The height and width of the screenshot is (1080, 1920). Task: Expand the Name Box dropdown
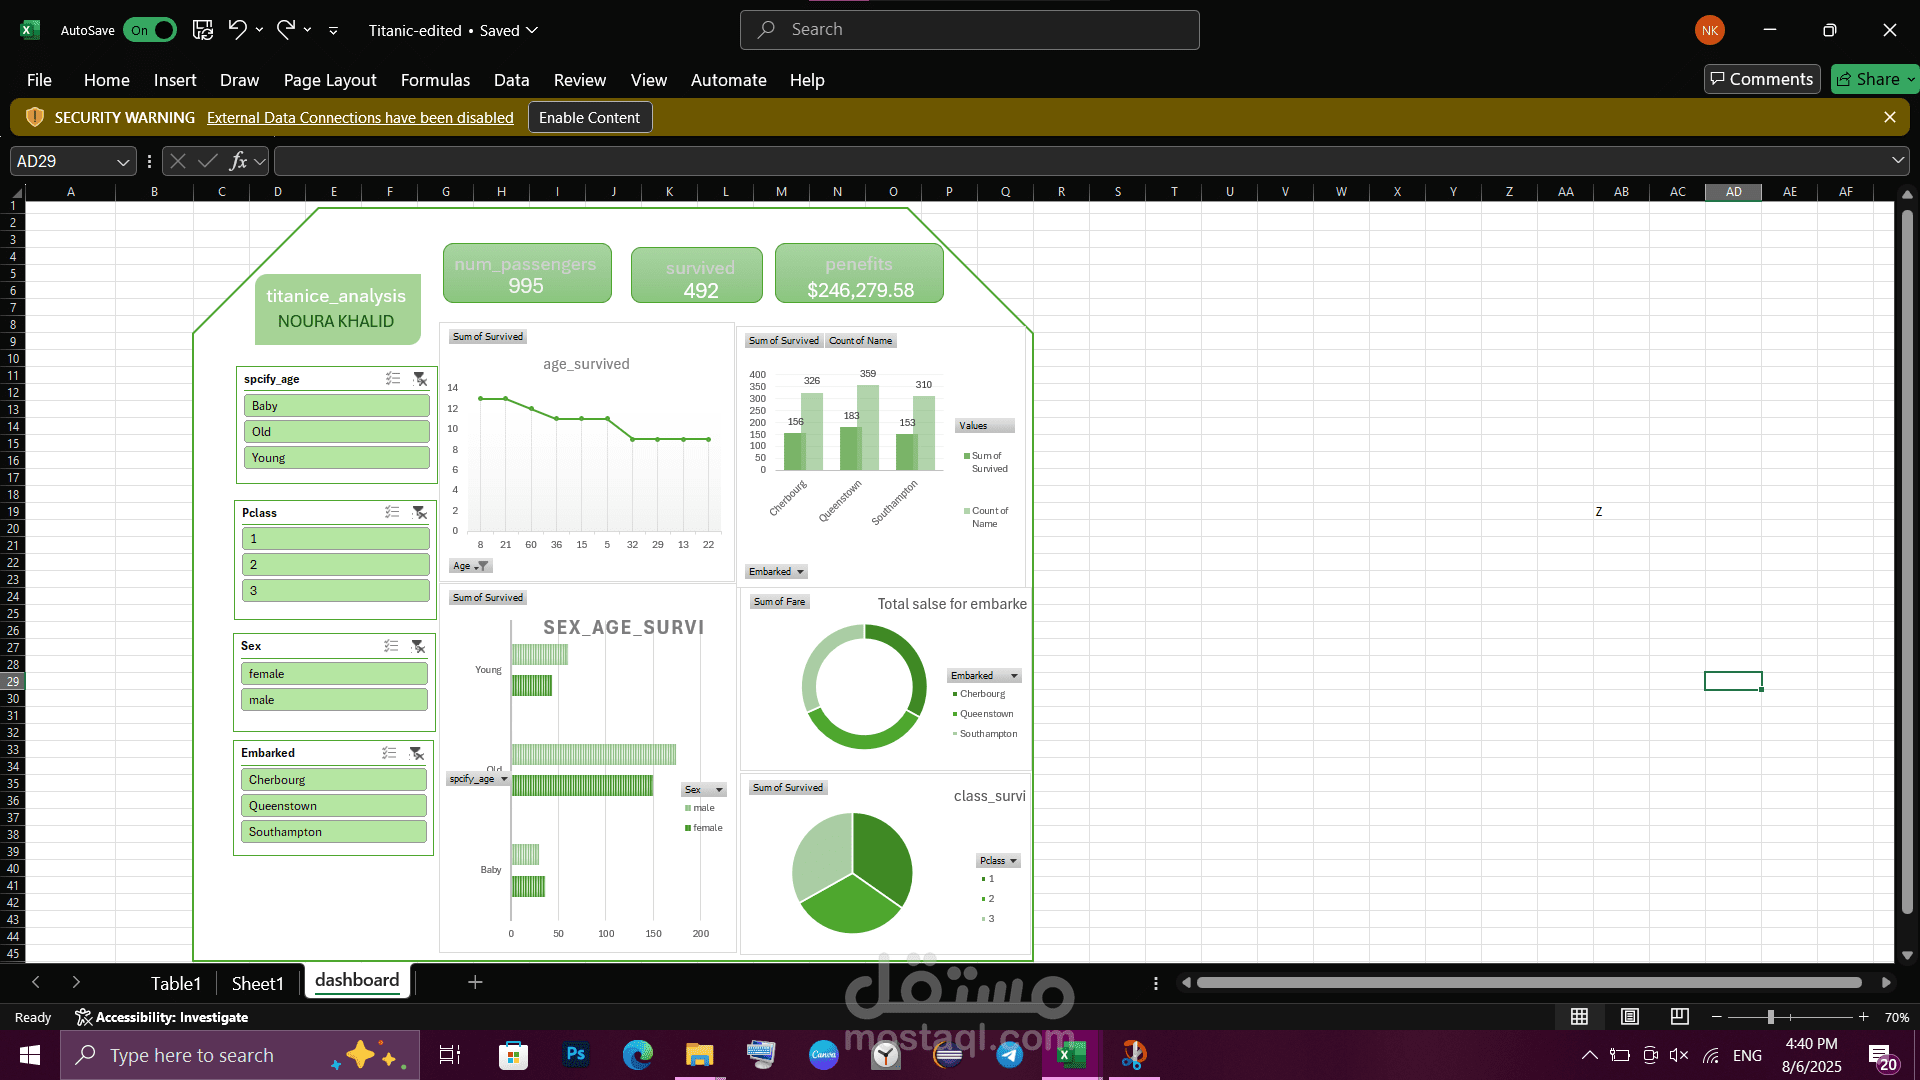point(122,161)
